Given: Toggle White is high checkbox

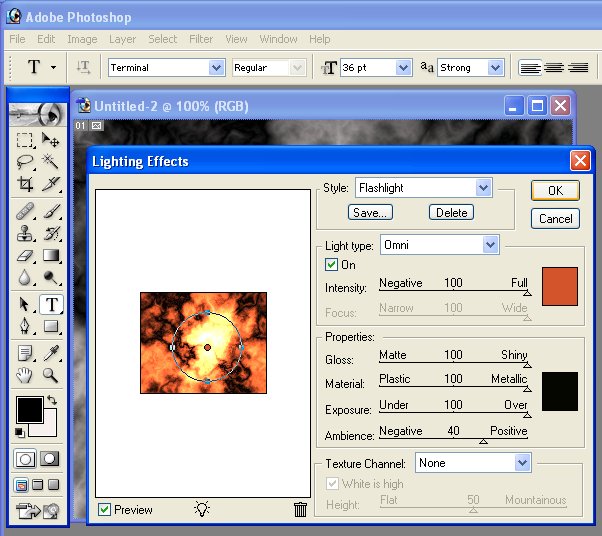Looking at the screenshot, I should pyautogui.click(x=332, y=483).
